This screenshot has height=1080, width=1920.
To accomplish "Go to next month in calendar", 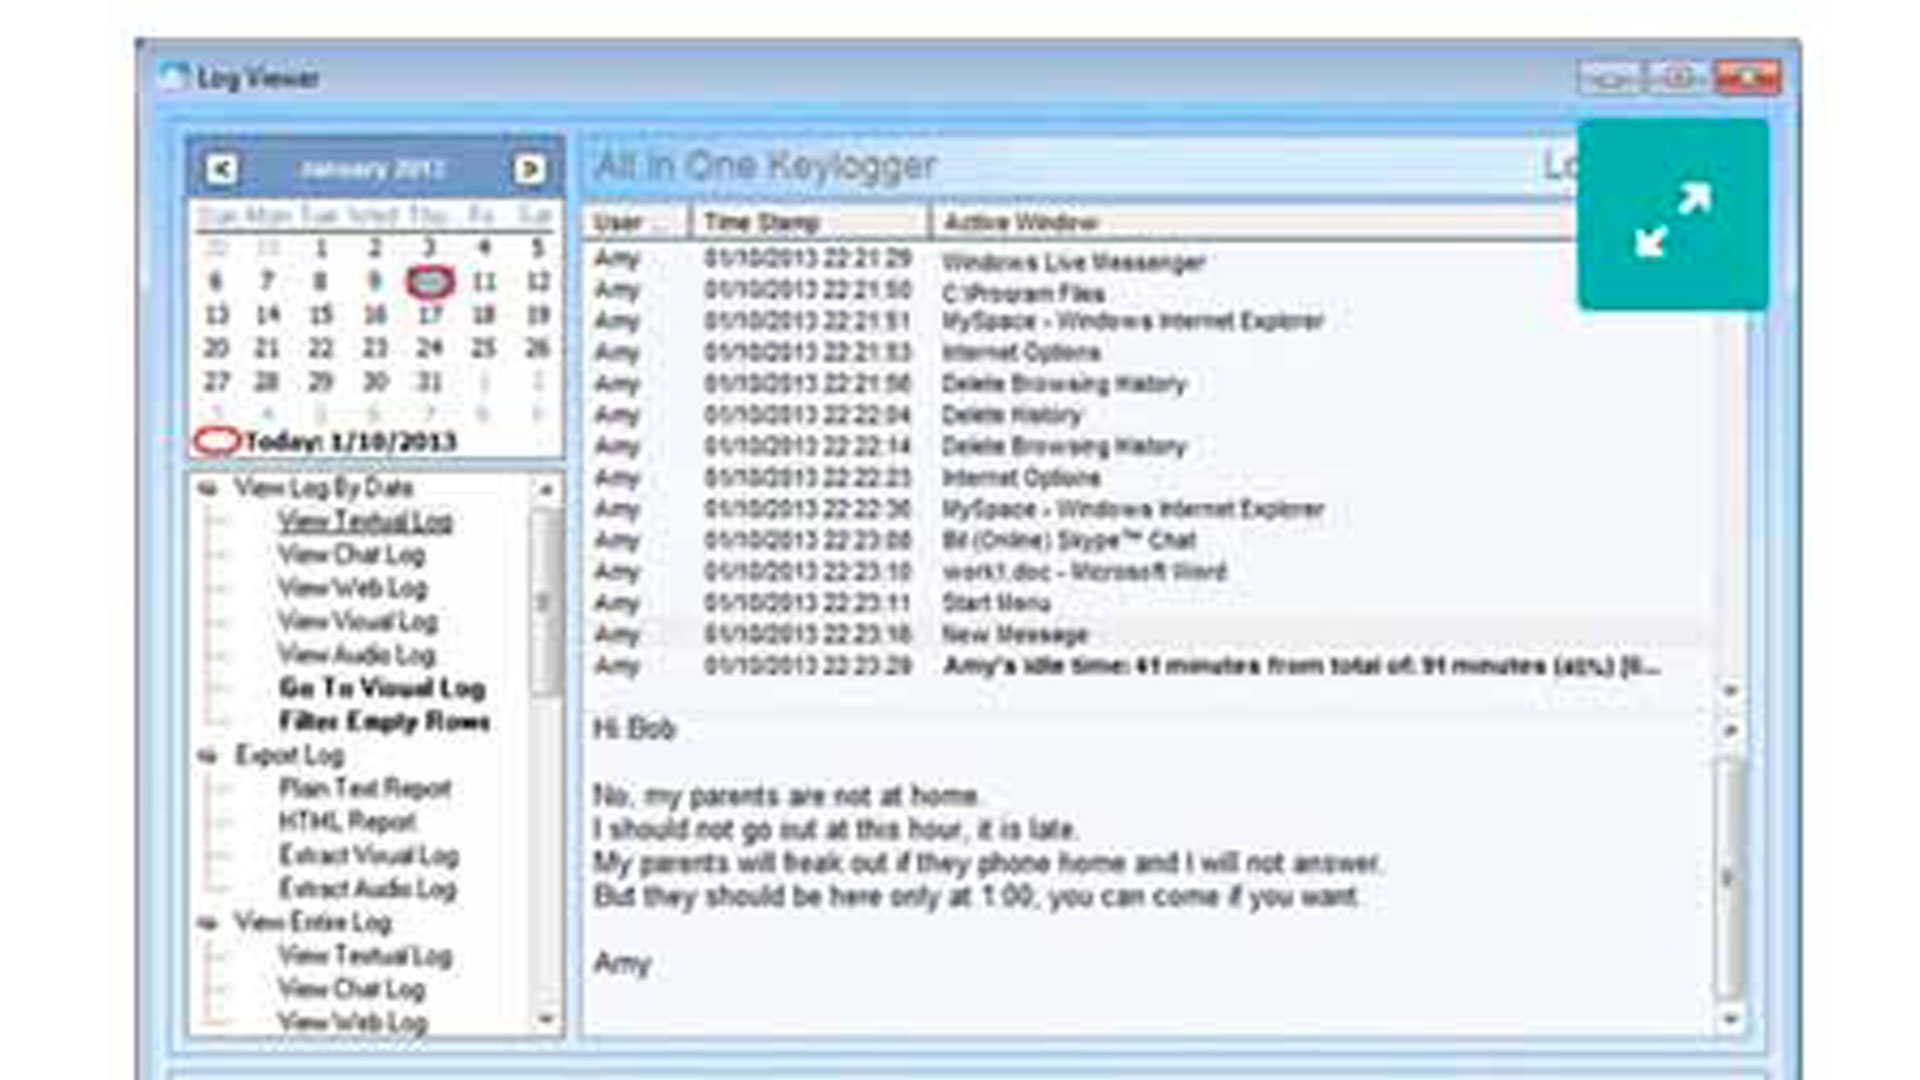I will (x=529, y=169).
